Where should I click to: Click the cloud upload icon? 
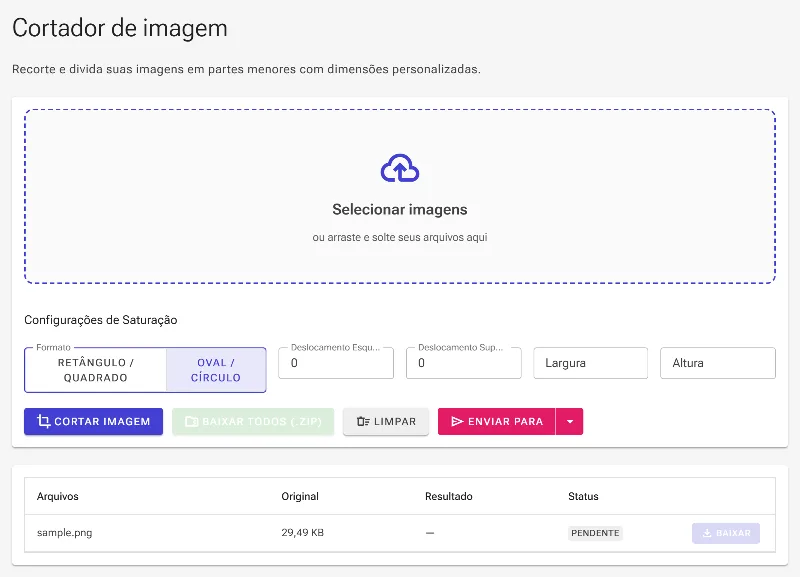[399, 168]
